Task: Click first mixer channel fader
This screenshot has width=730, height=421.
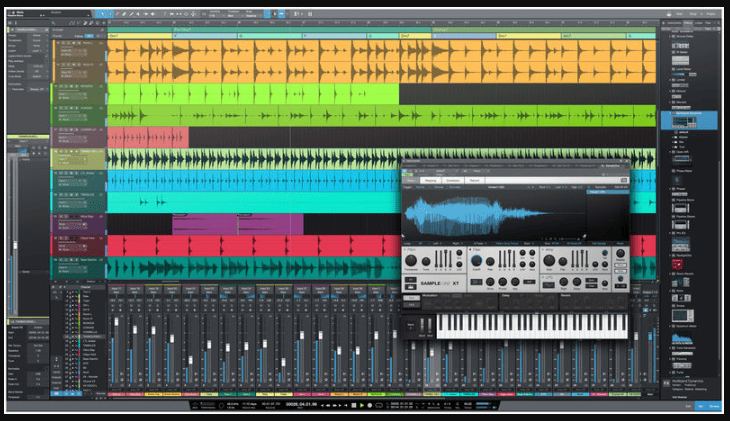Action: pyautogui.click(x=116, y=322)
